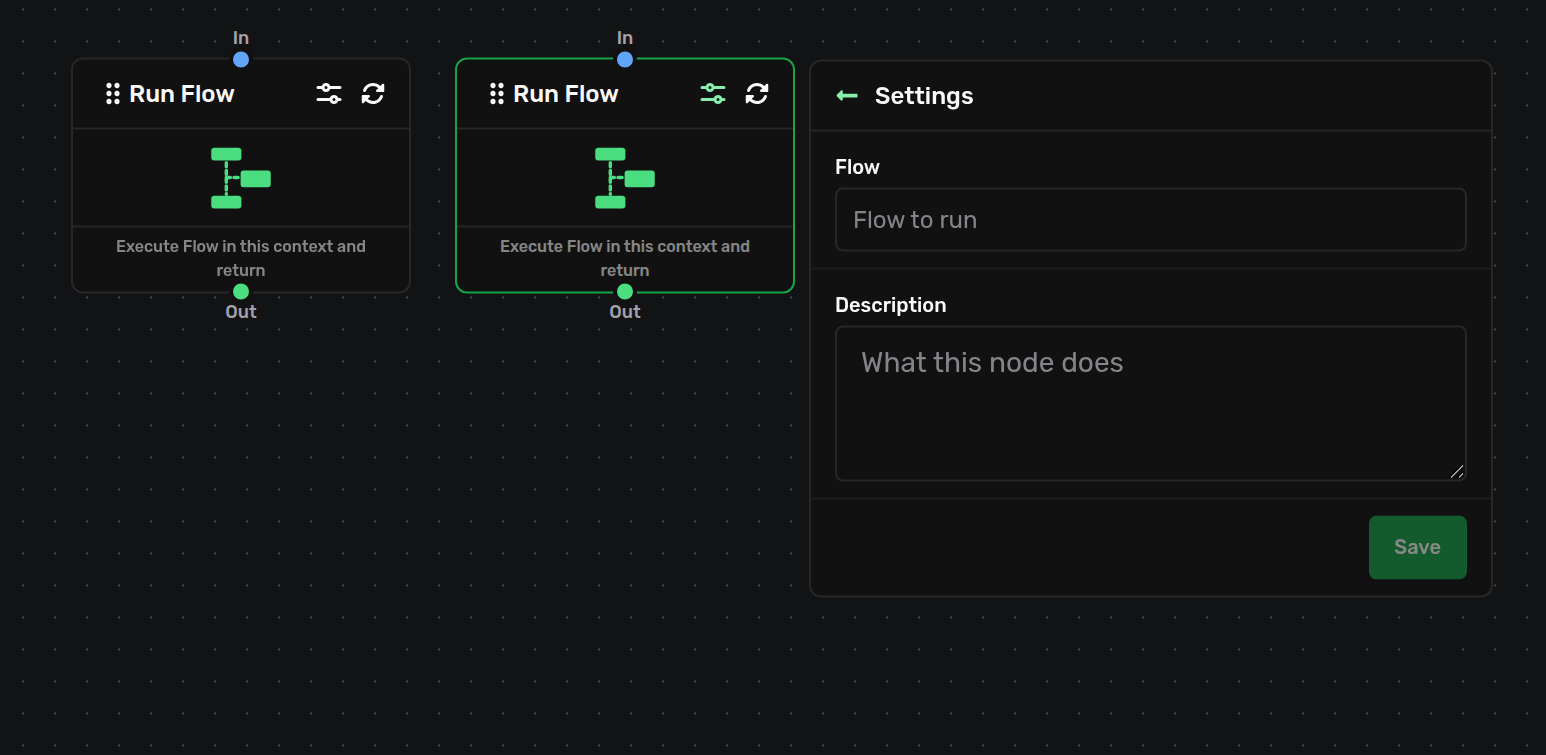Focus the Flow to run input field
The image size is (1546, 755).
click(1151, 220)
